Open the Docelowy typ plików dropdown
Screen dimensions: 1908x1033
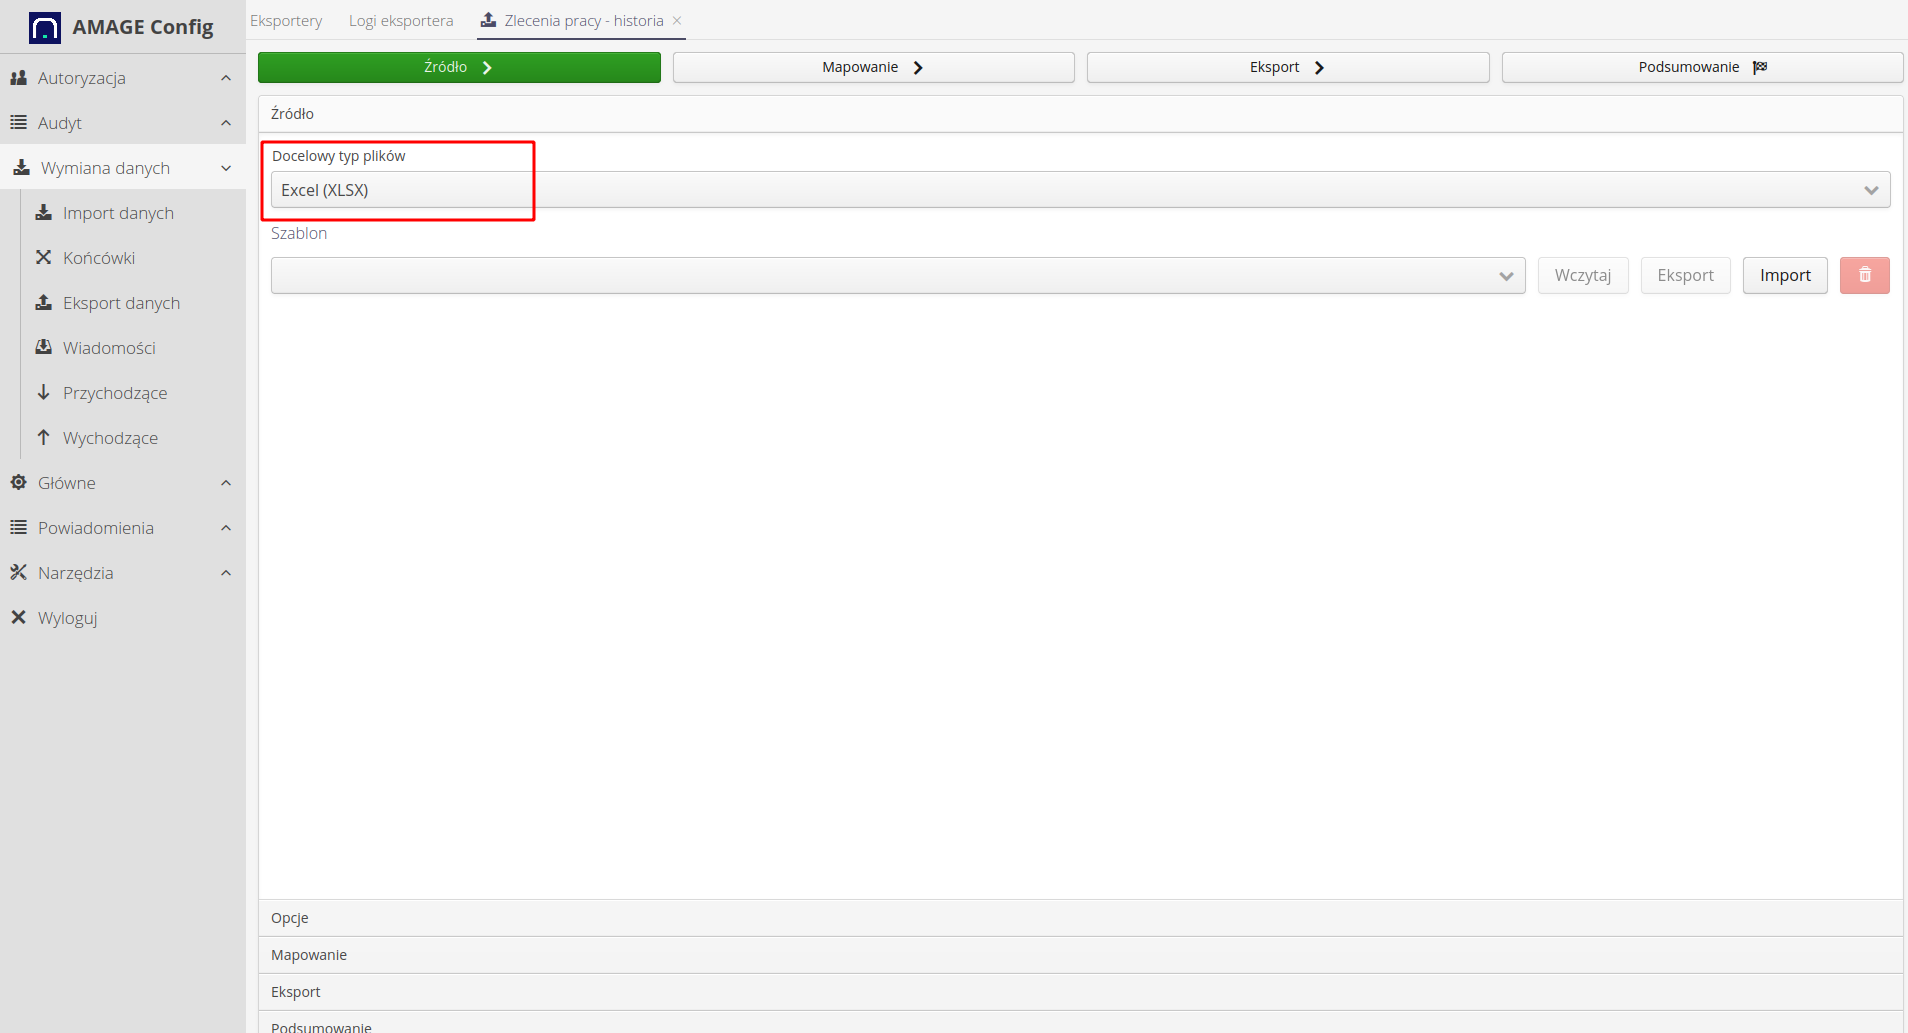pyautogui.click(x=1080, y=190)
